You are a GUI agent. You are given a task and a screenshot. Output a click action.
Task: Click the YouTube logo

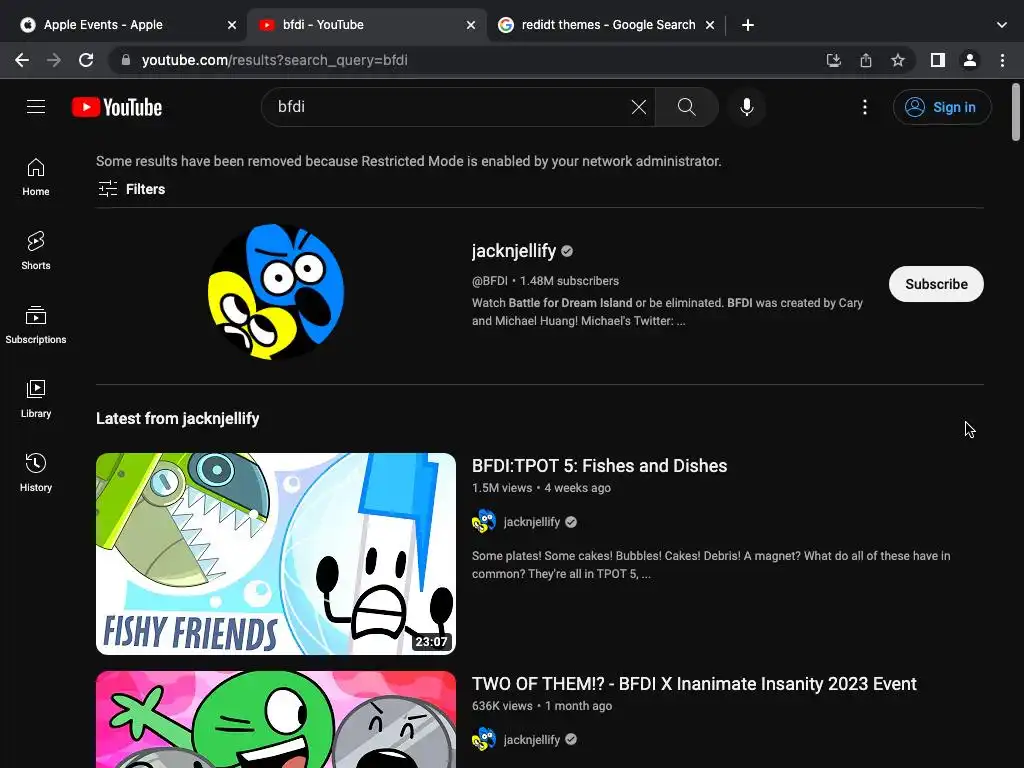click(117, 107)
